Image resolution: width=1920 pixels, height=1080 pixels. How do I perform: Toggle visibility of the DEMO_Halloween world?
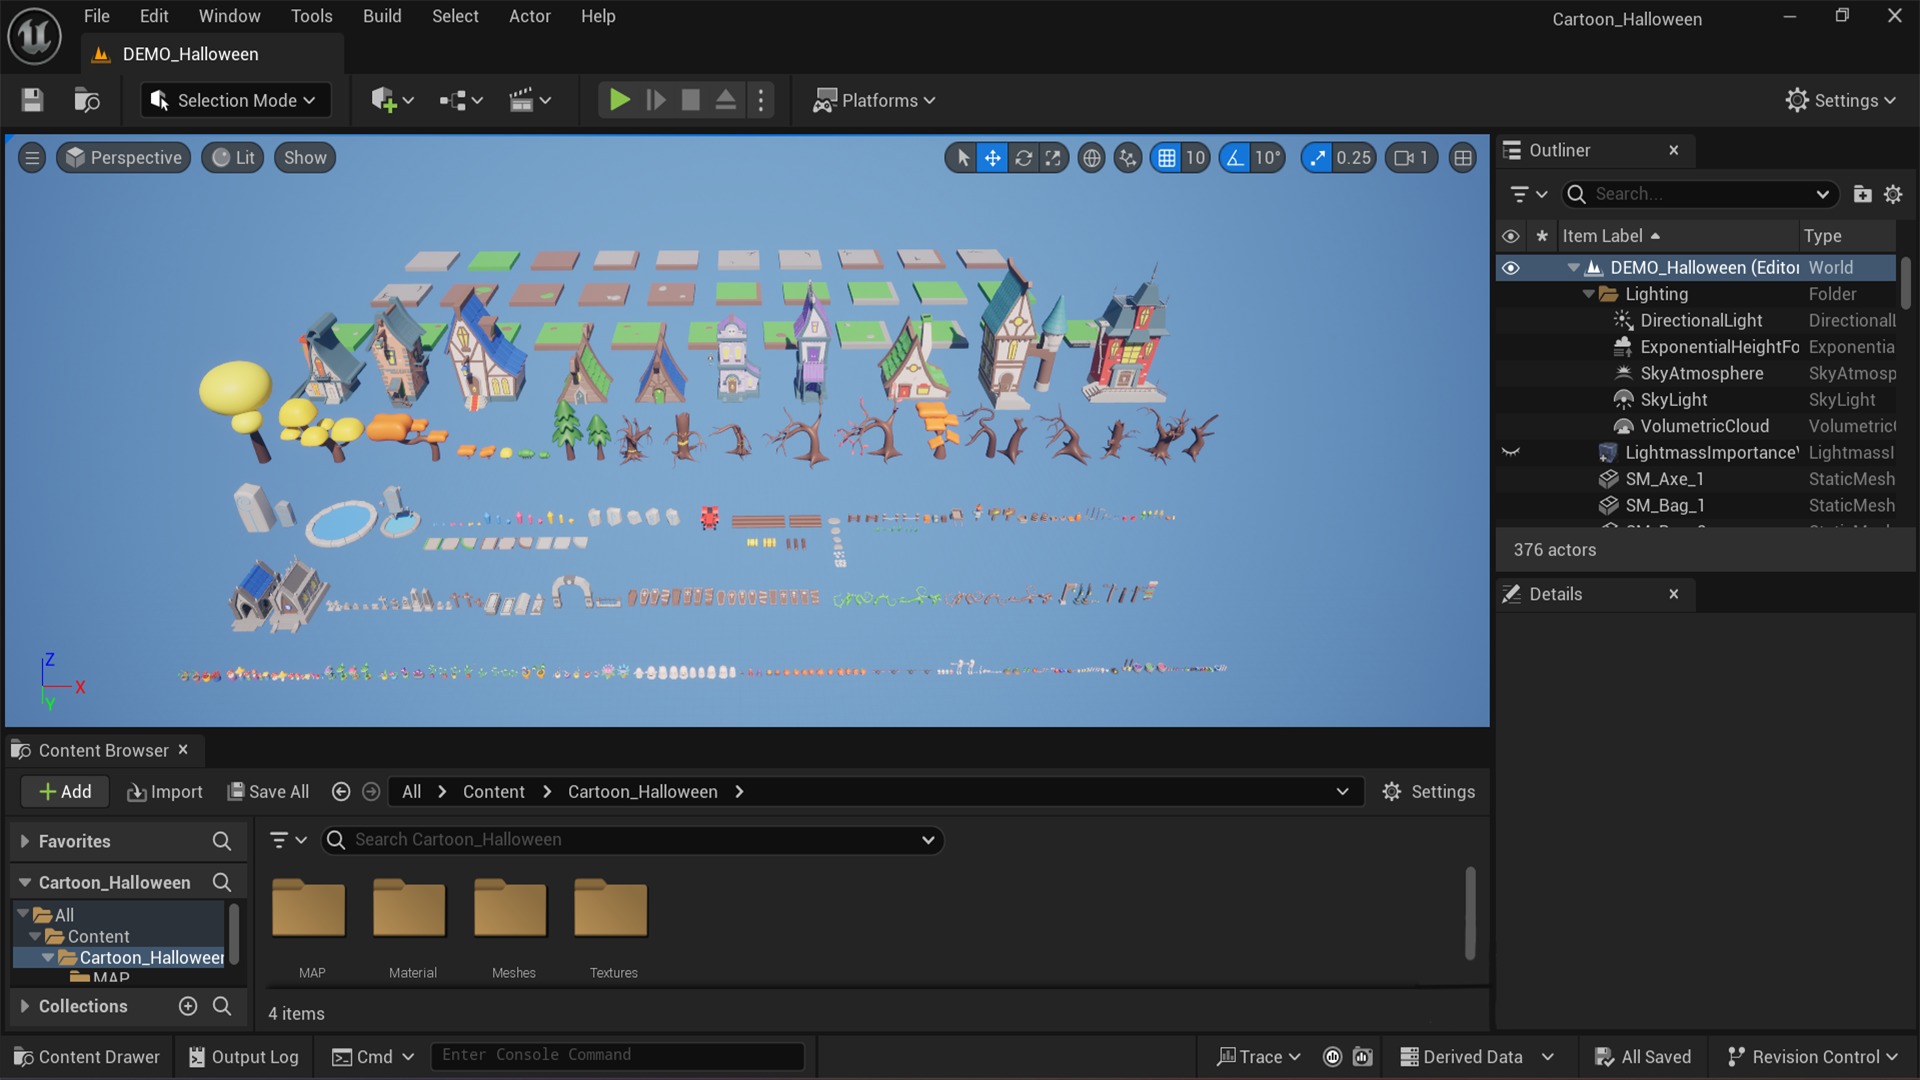click(x=1510, y=268)
